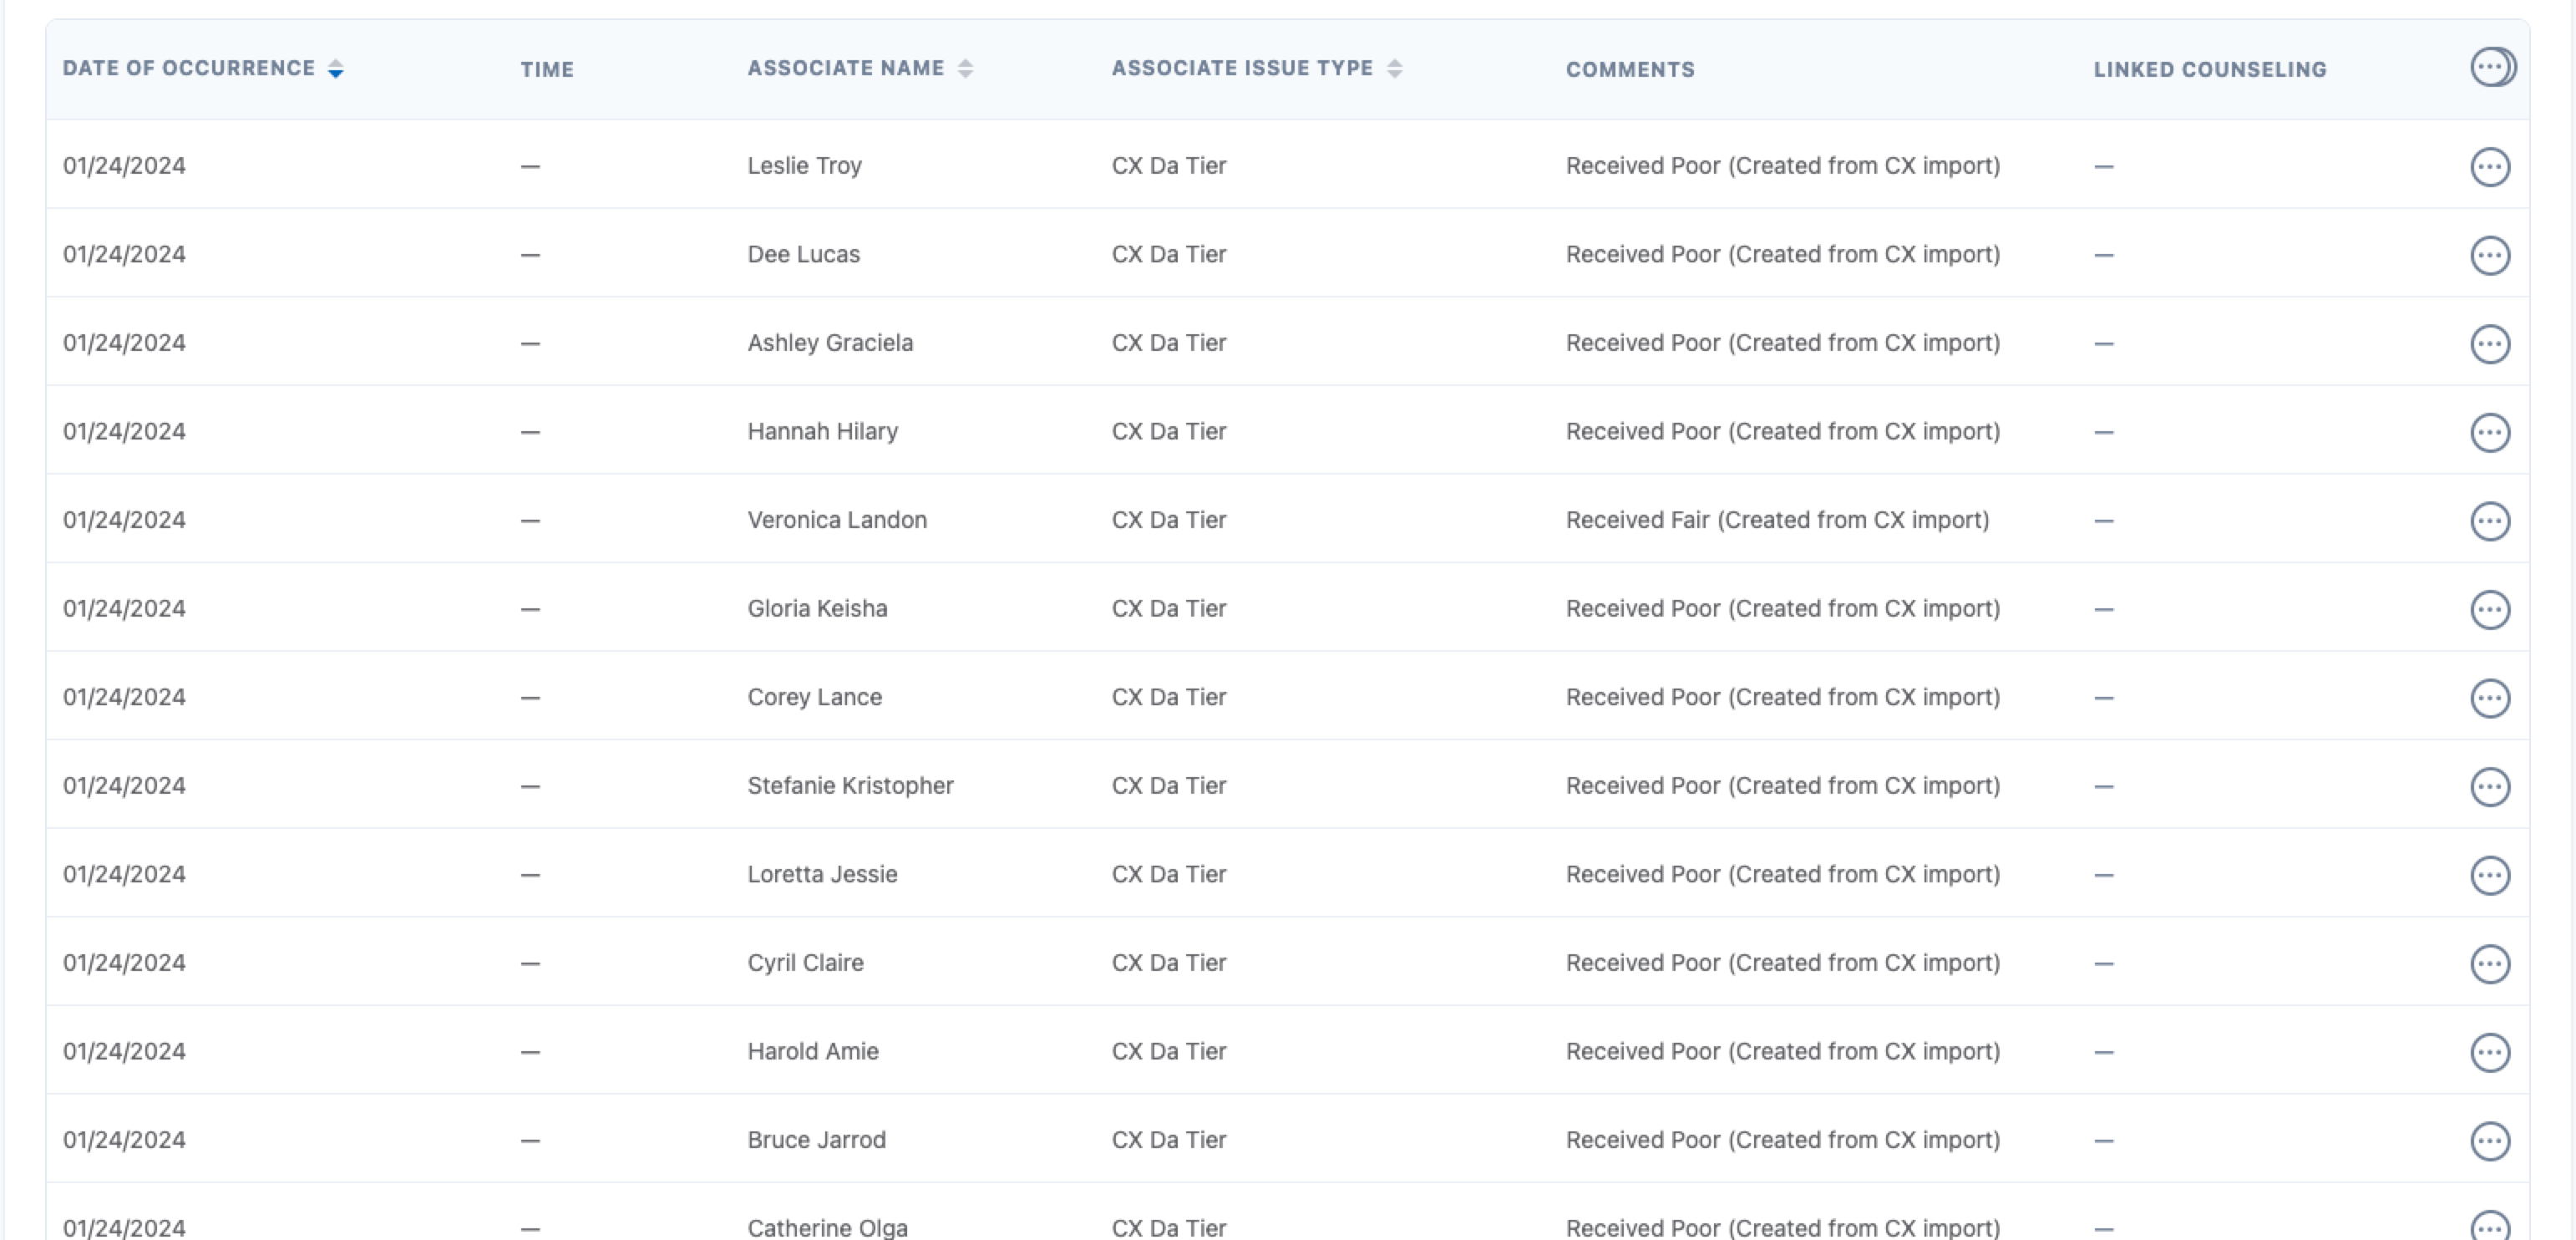
Task: Open row actions for Leslie Troy
Action: click(x=2490, y=167)
